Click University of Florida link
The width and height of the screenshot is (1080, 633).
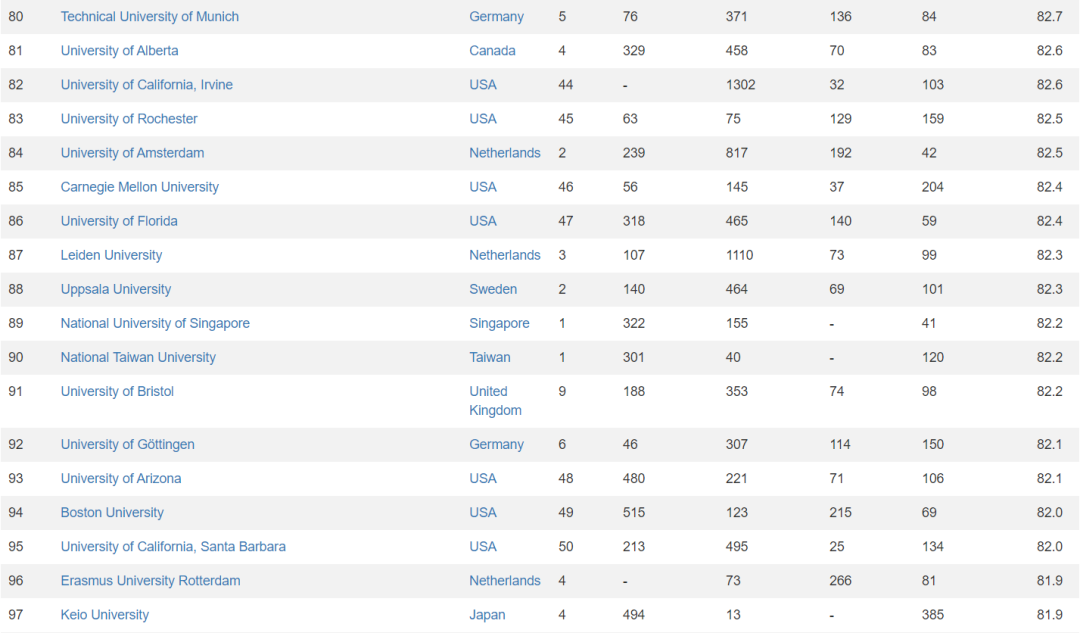coord(119,221)
